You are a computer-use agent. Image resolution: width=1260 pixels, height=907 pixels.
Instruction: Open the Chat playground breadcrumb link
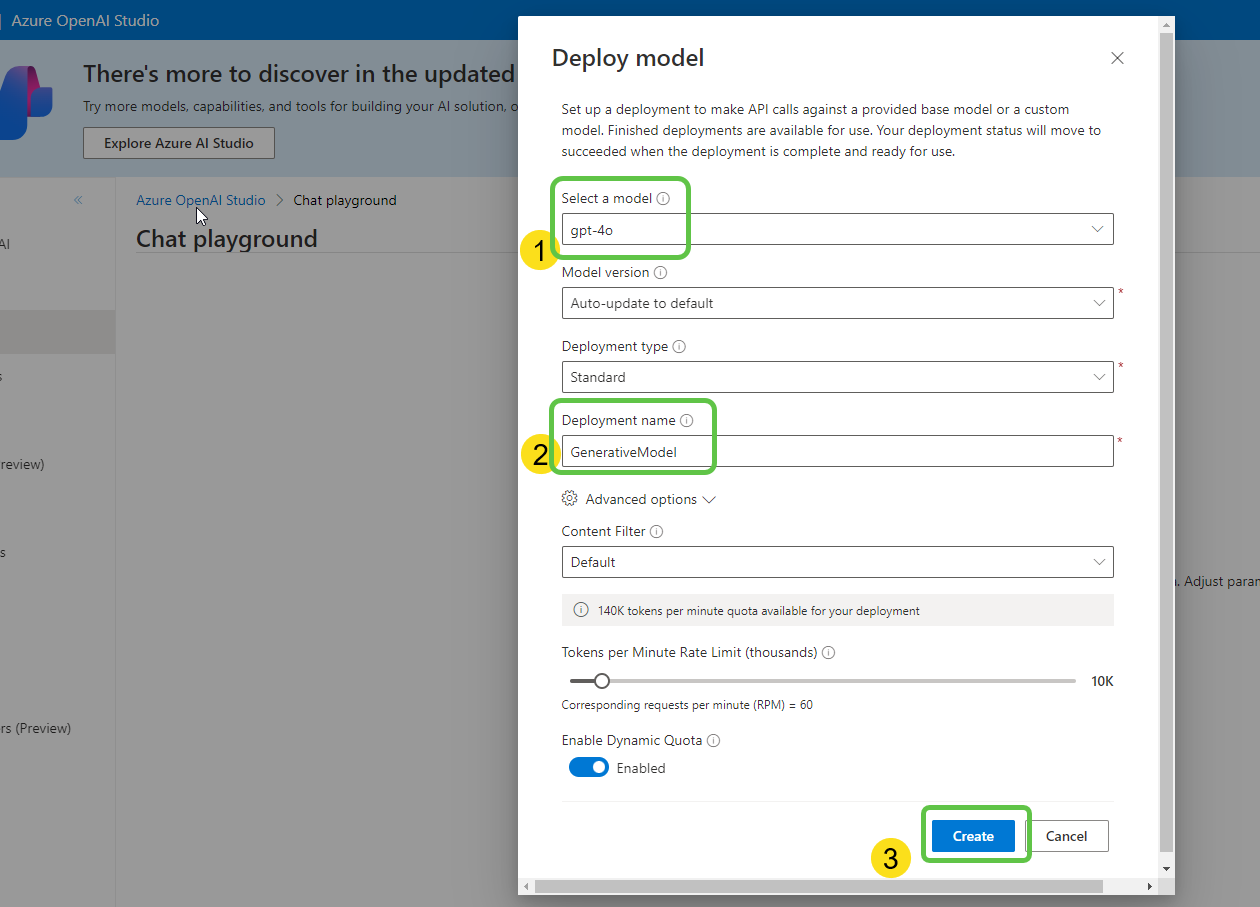click(x=345, y=199)
